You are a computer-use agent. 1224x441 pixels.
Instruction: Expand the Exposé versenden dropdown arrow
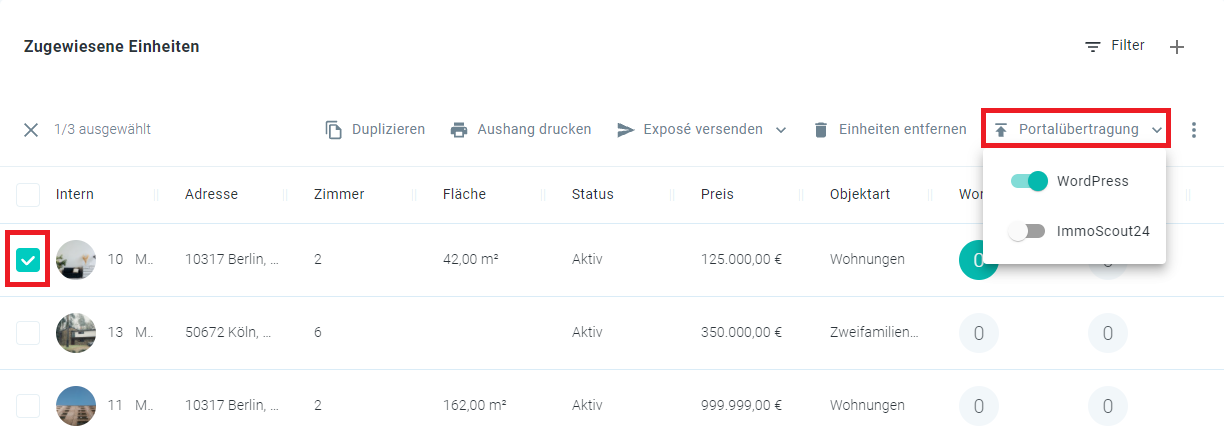tap(781, 130)
